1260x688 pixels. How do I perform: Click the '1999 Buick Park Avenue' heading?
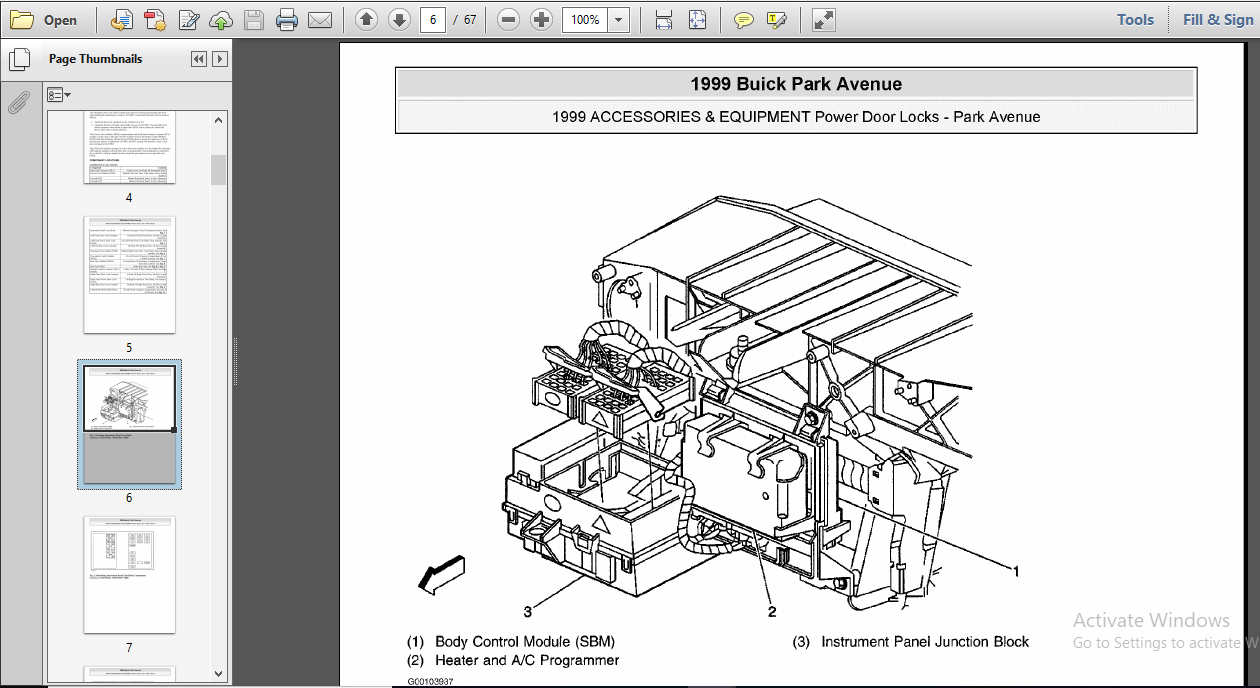pos(796,84)
